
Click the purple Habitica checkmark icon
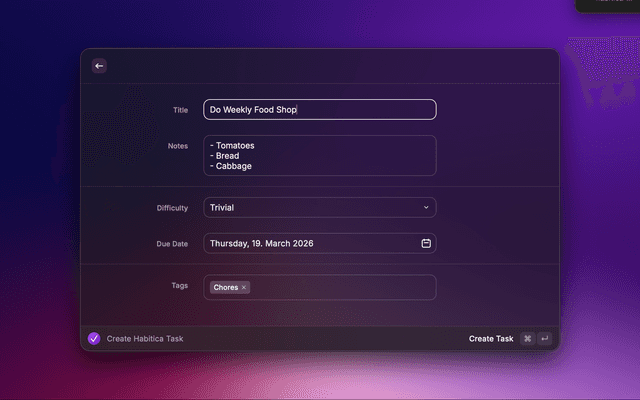[x=94, y=339]
